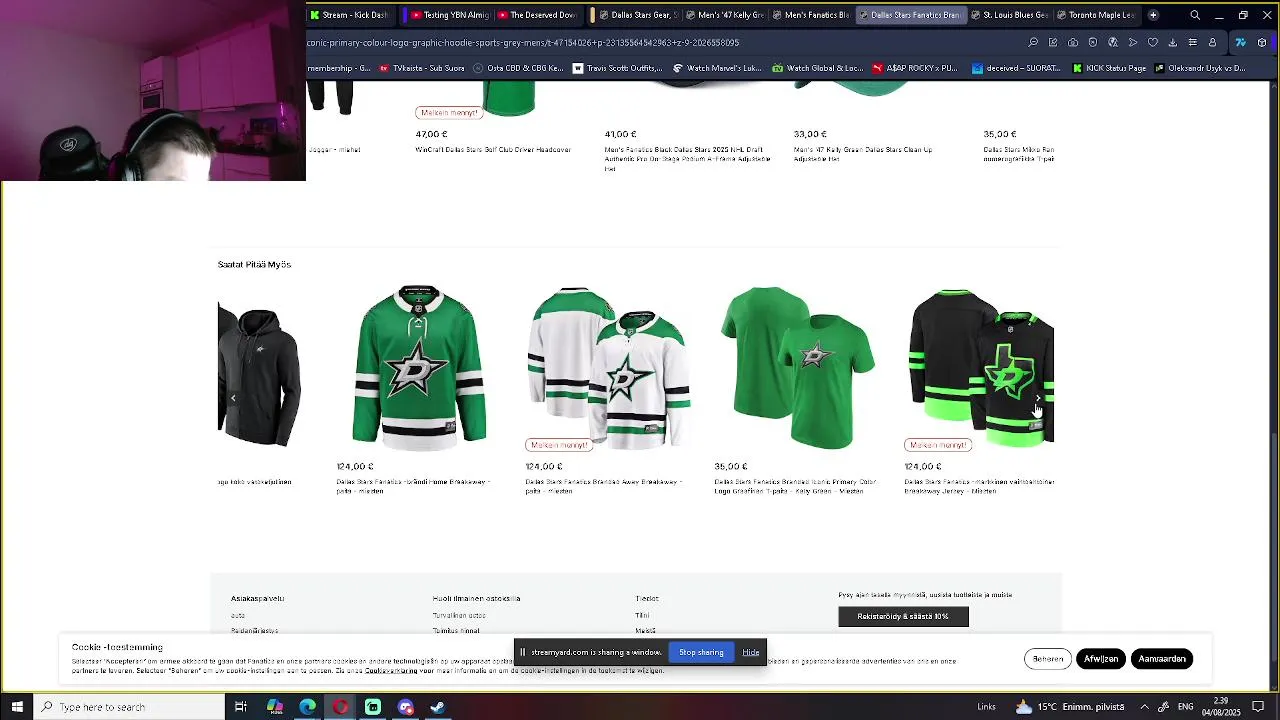Screen dimensions: 1280x720
Task: Hide the streamyard sharing notification
Action: click(751, 652)
